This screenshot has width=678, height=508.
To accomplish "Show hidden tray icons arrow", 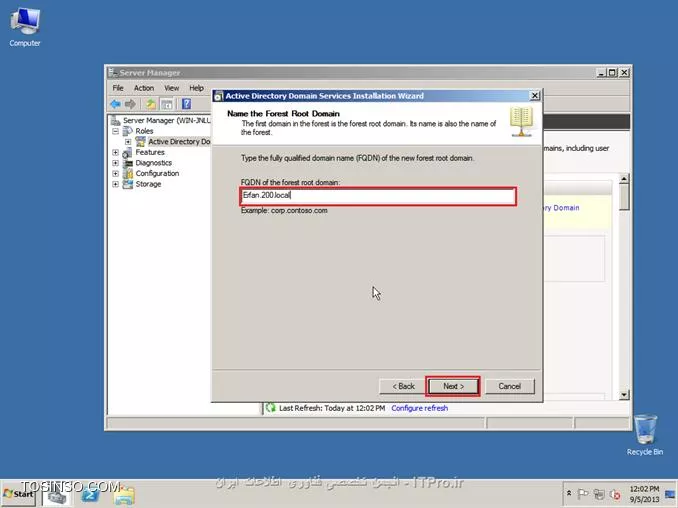I will coord(569,493).
